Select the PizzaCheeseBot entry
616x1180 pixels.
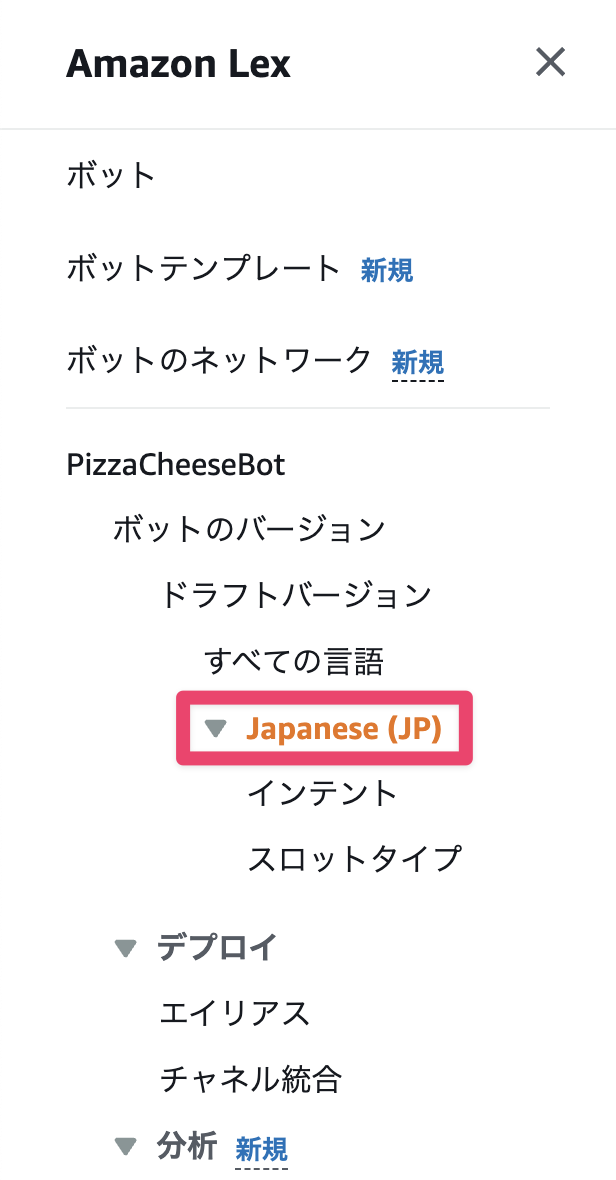coord(175,464)
